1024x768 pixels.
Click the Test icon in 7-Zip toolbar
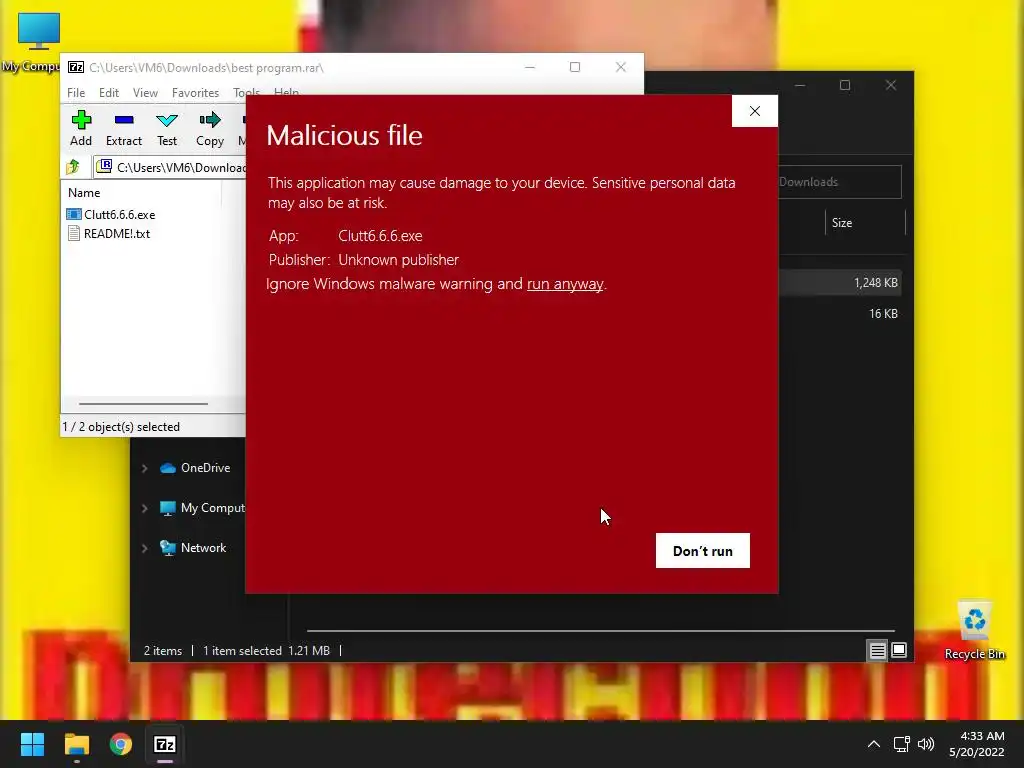pyautogui.click(x=167, y=128)
